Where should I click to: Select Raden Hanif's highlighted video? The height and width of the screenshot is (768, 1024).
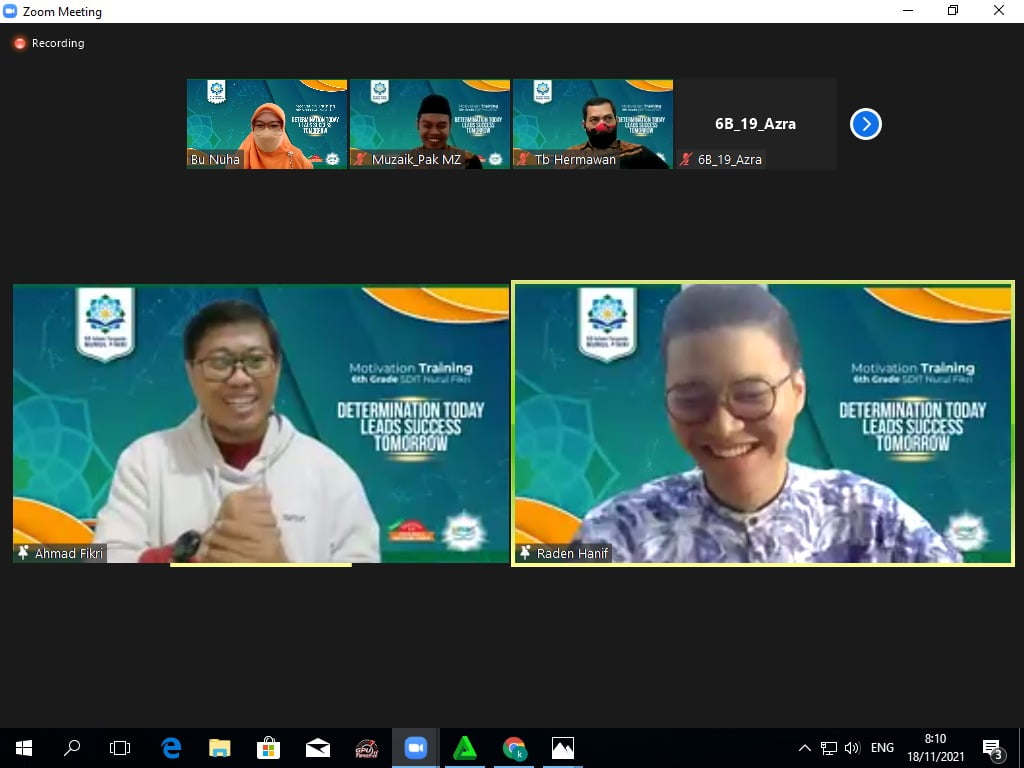(x=762, y=423)
